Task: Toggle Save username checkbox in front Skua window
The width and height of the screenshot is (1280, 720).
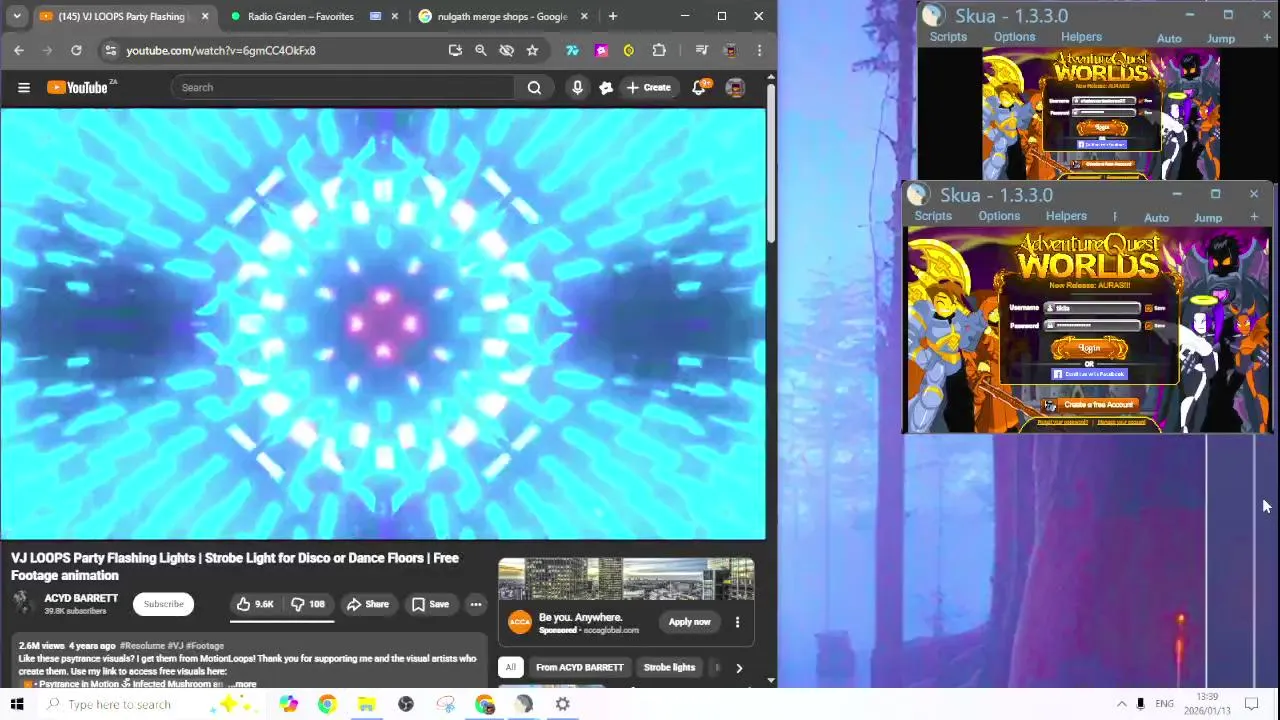Action: pos(1148,309)
